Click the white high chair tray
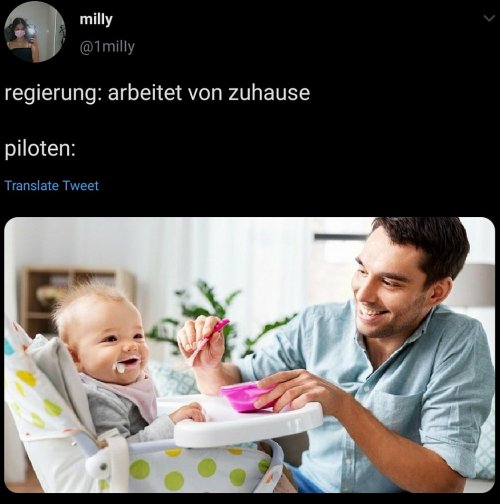The height and width of the screenshot is (504, 500). tap(248, 423)
